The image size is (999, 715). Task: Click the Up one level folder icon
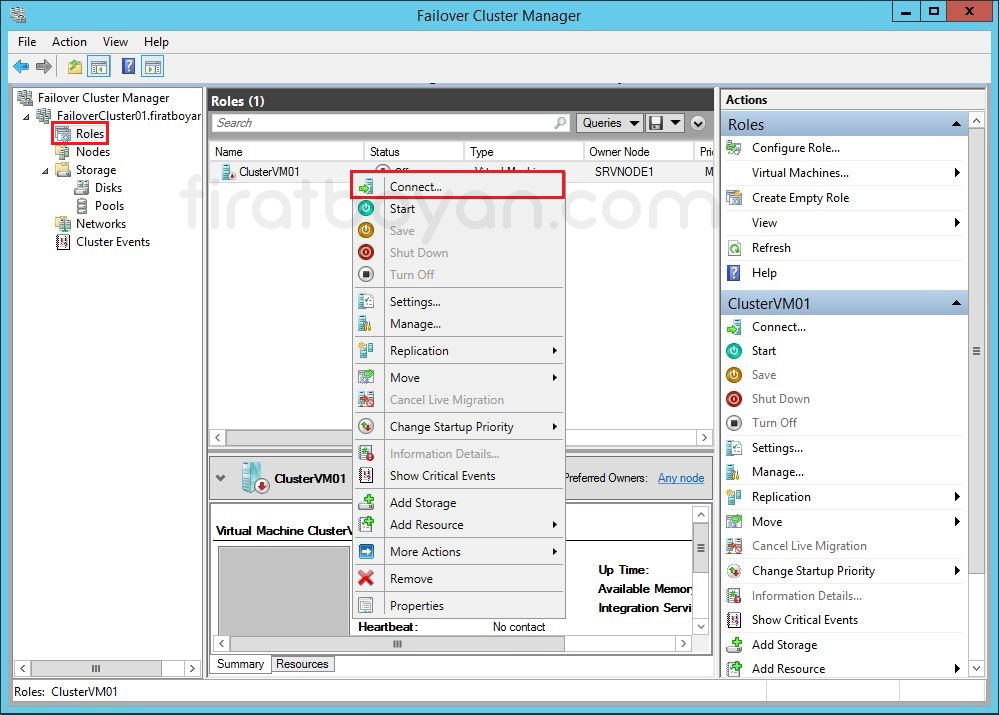(75, 66)
